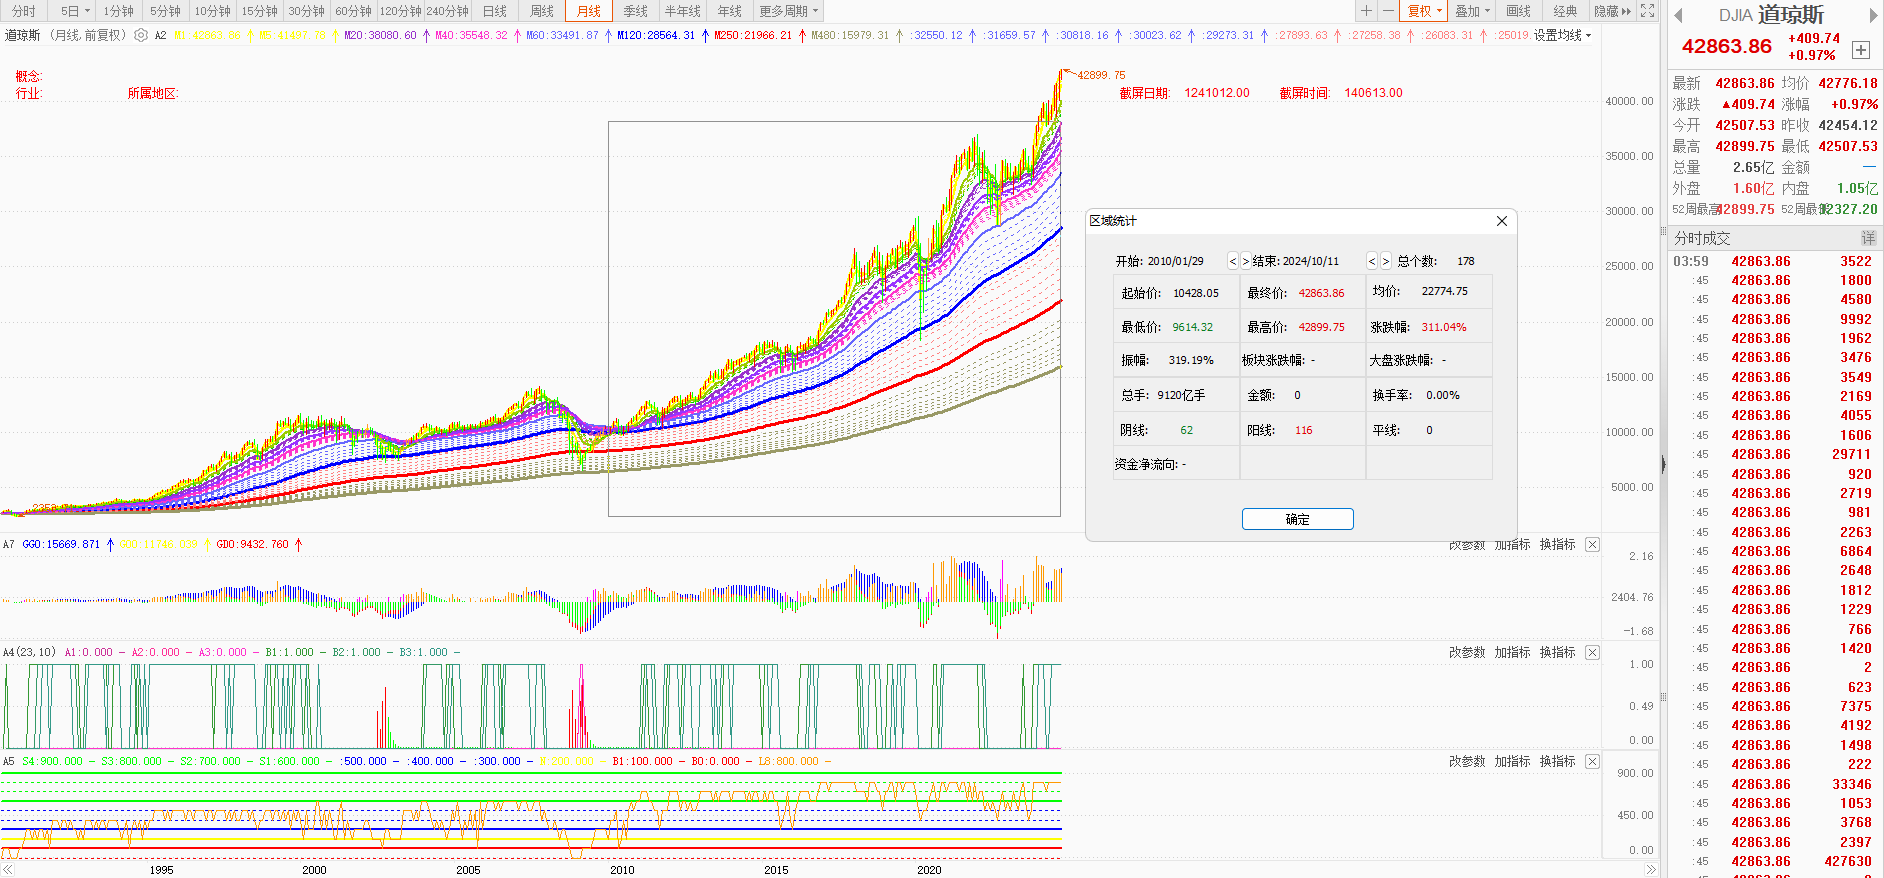Go to previous stock with left arrow
The image size is (1884, 878).
point(1678,15)
